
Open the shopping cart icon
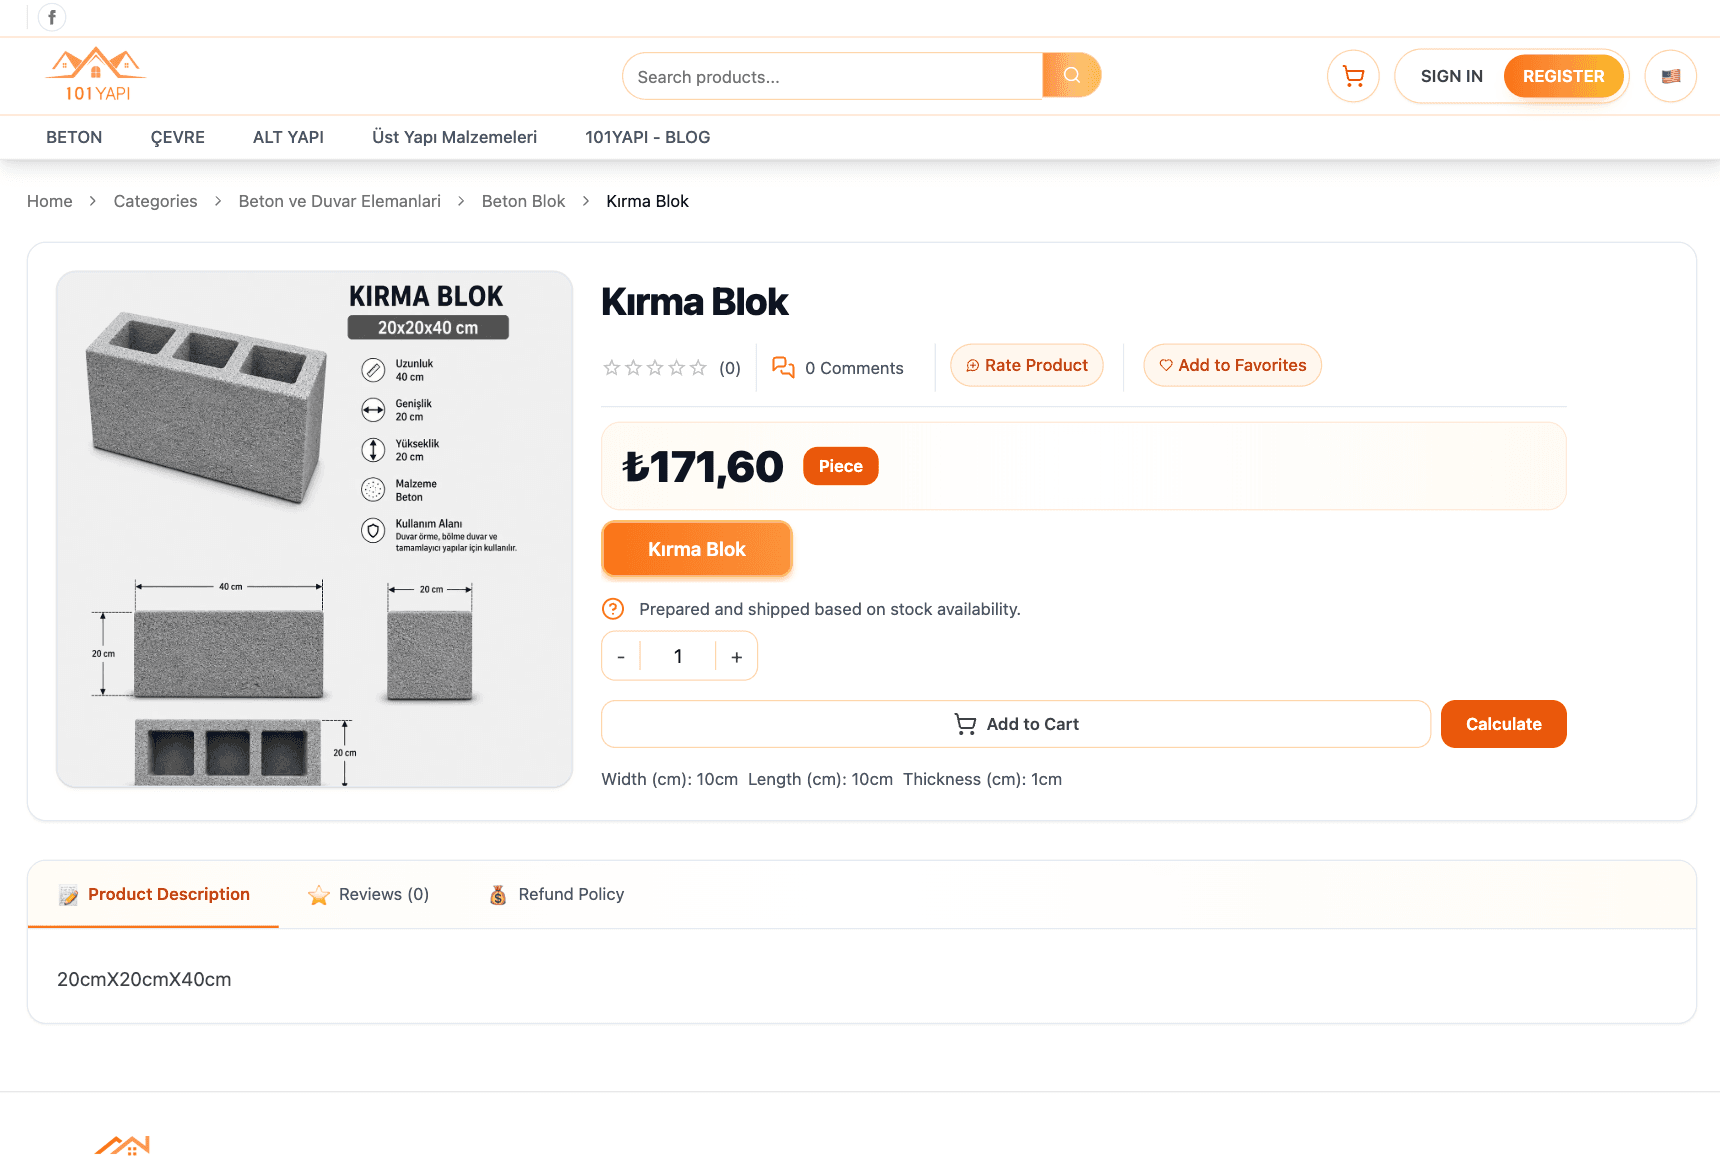pos(1353,76)
